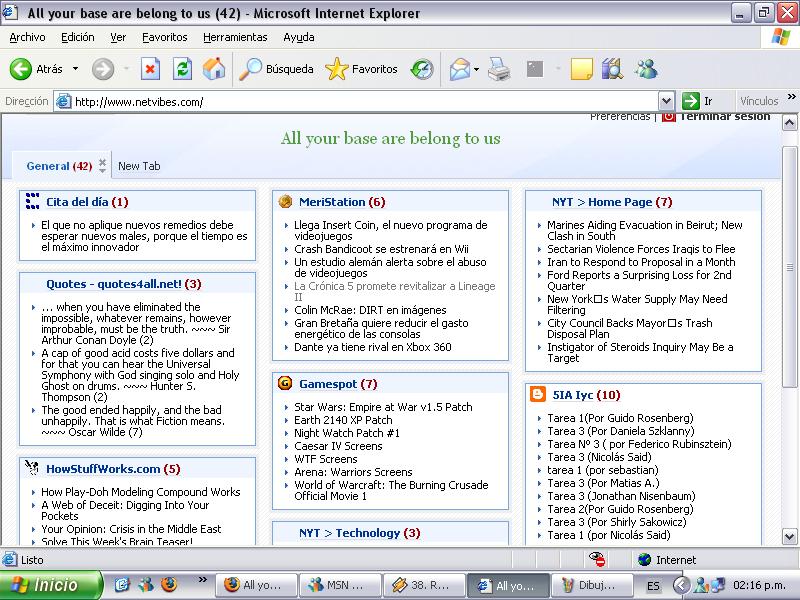Open the back history dropdown arrow

pyautogui.click(x=76, y=68)
